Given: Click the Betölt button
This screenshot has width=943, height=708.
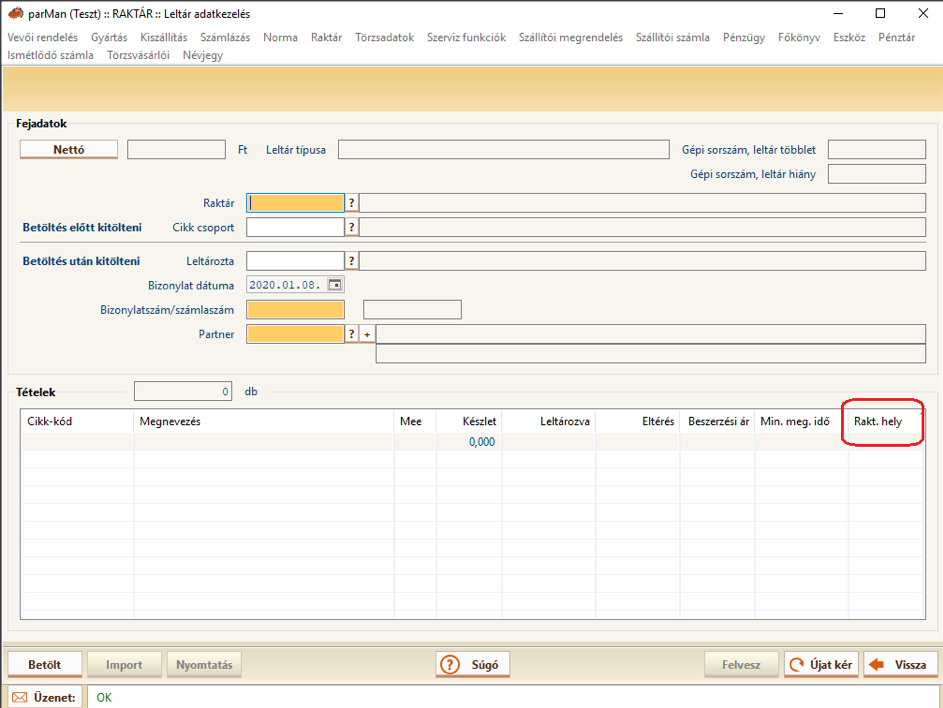Looking at the screenshot, I should point(45,665).
